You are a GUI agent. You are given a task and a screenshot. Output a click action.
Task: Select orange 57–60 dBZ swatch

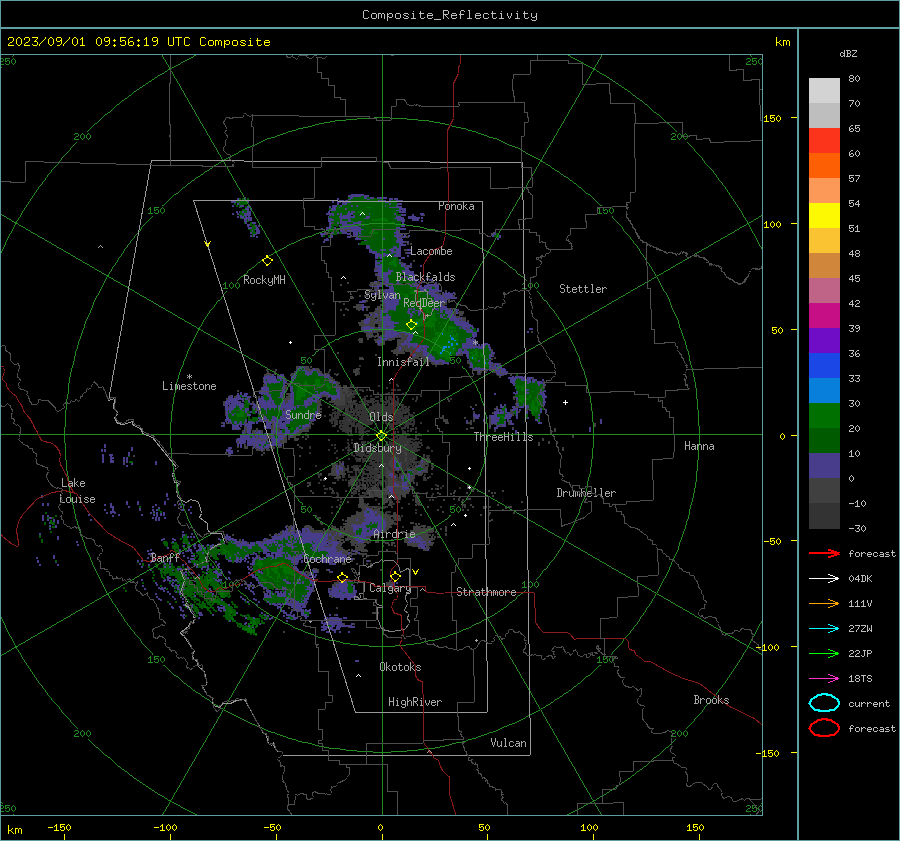824,166
